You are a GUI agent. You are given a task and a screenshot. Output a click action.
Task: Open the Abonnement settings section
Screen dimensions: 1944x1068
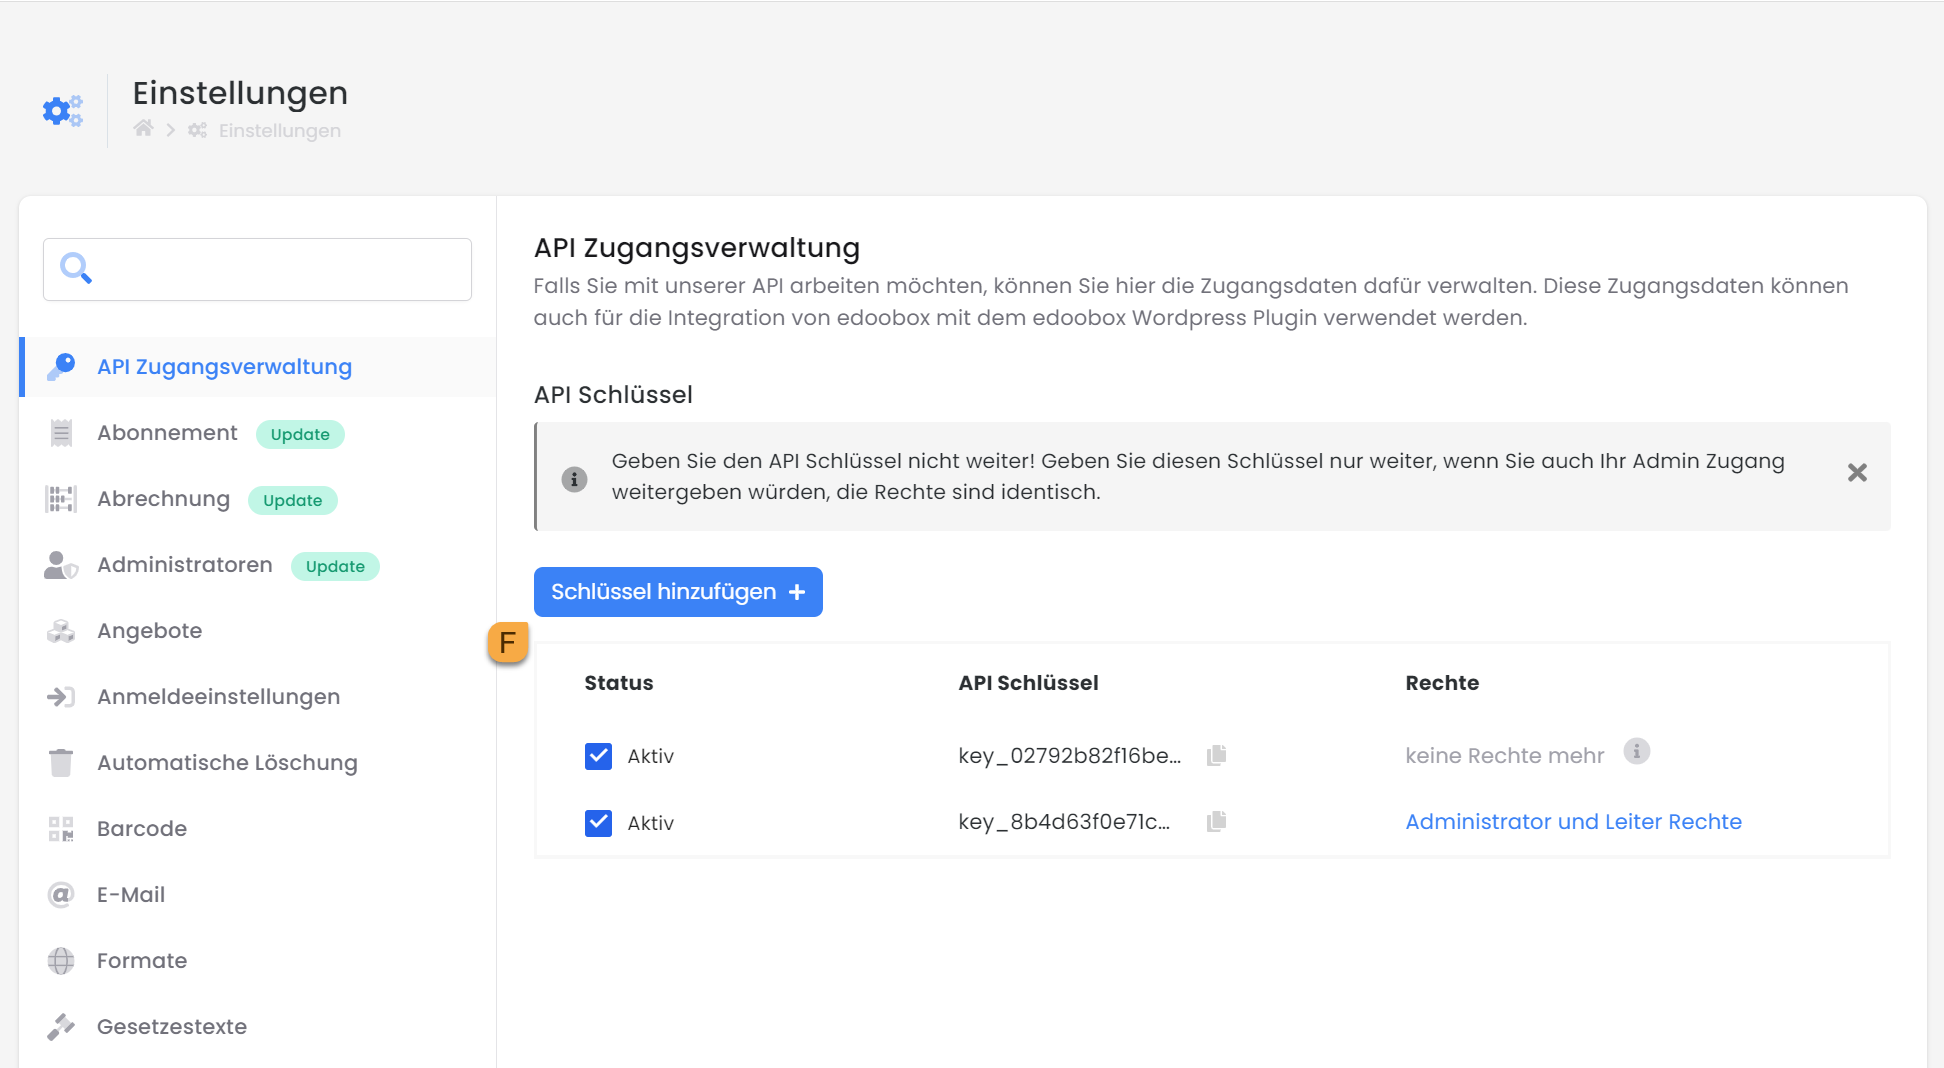pos(167,433)
